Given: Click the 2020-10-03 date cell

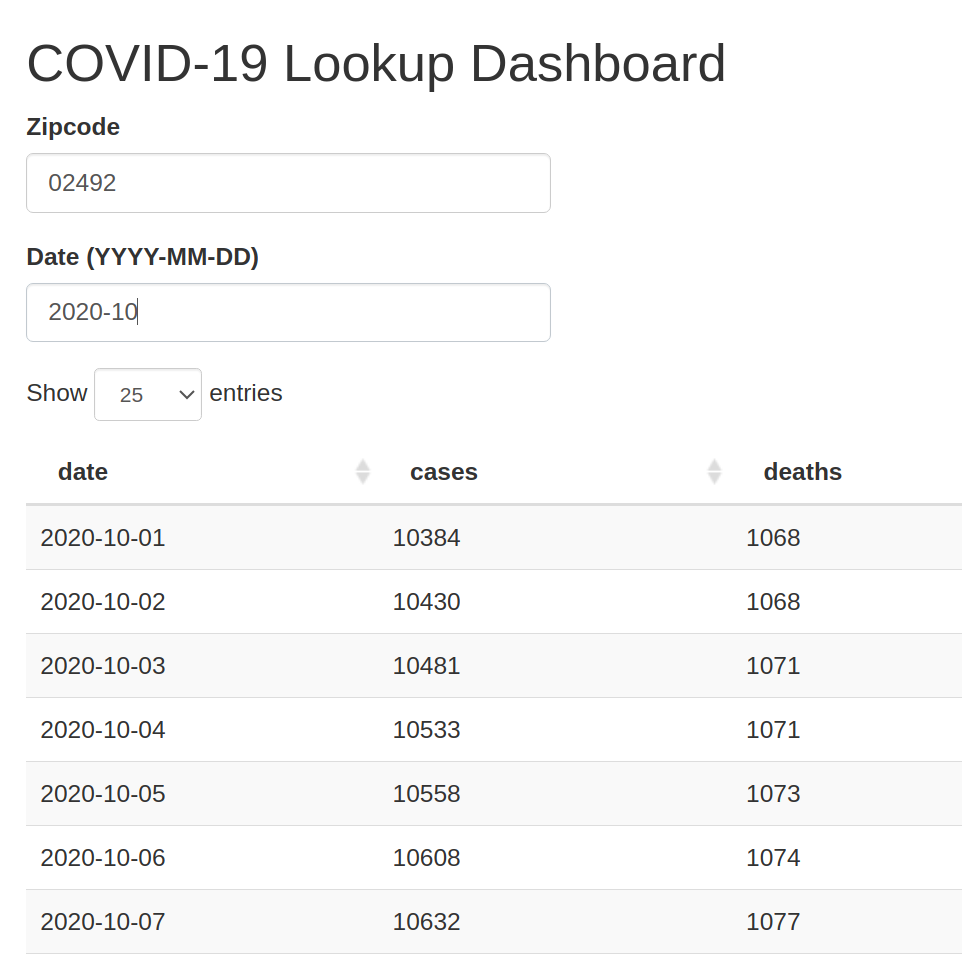Looking at the screenshot, I should [x=103, y=666].
